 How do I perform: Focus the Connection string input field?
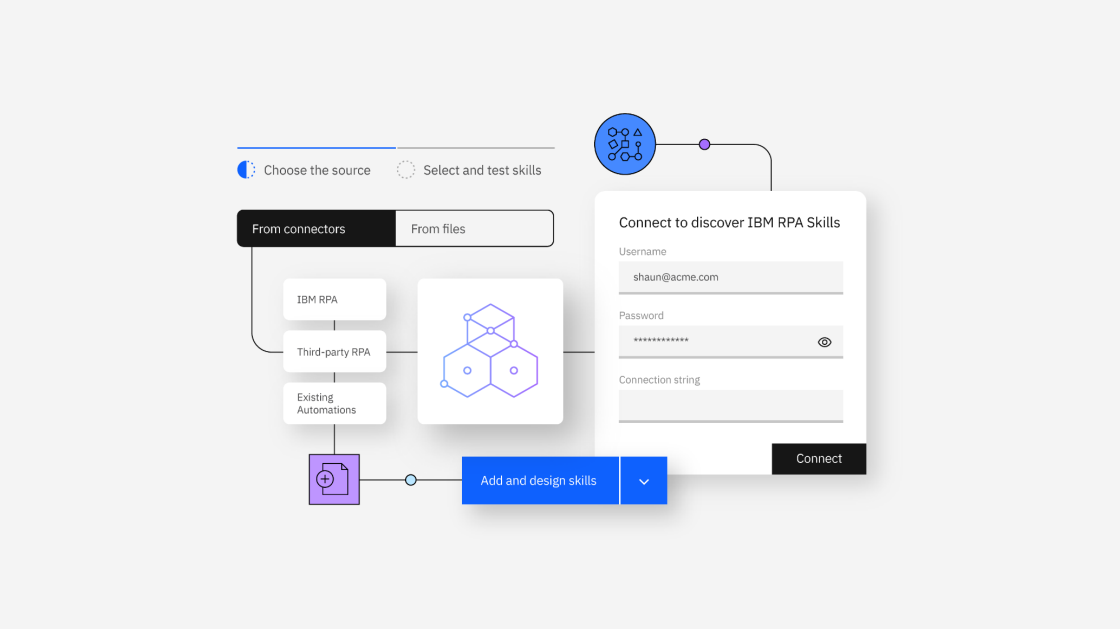point(731,406)
